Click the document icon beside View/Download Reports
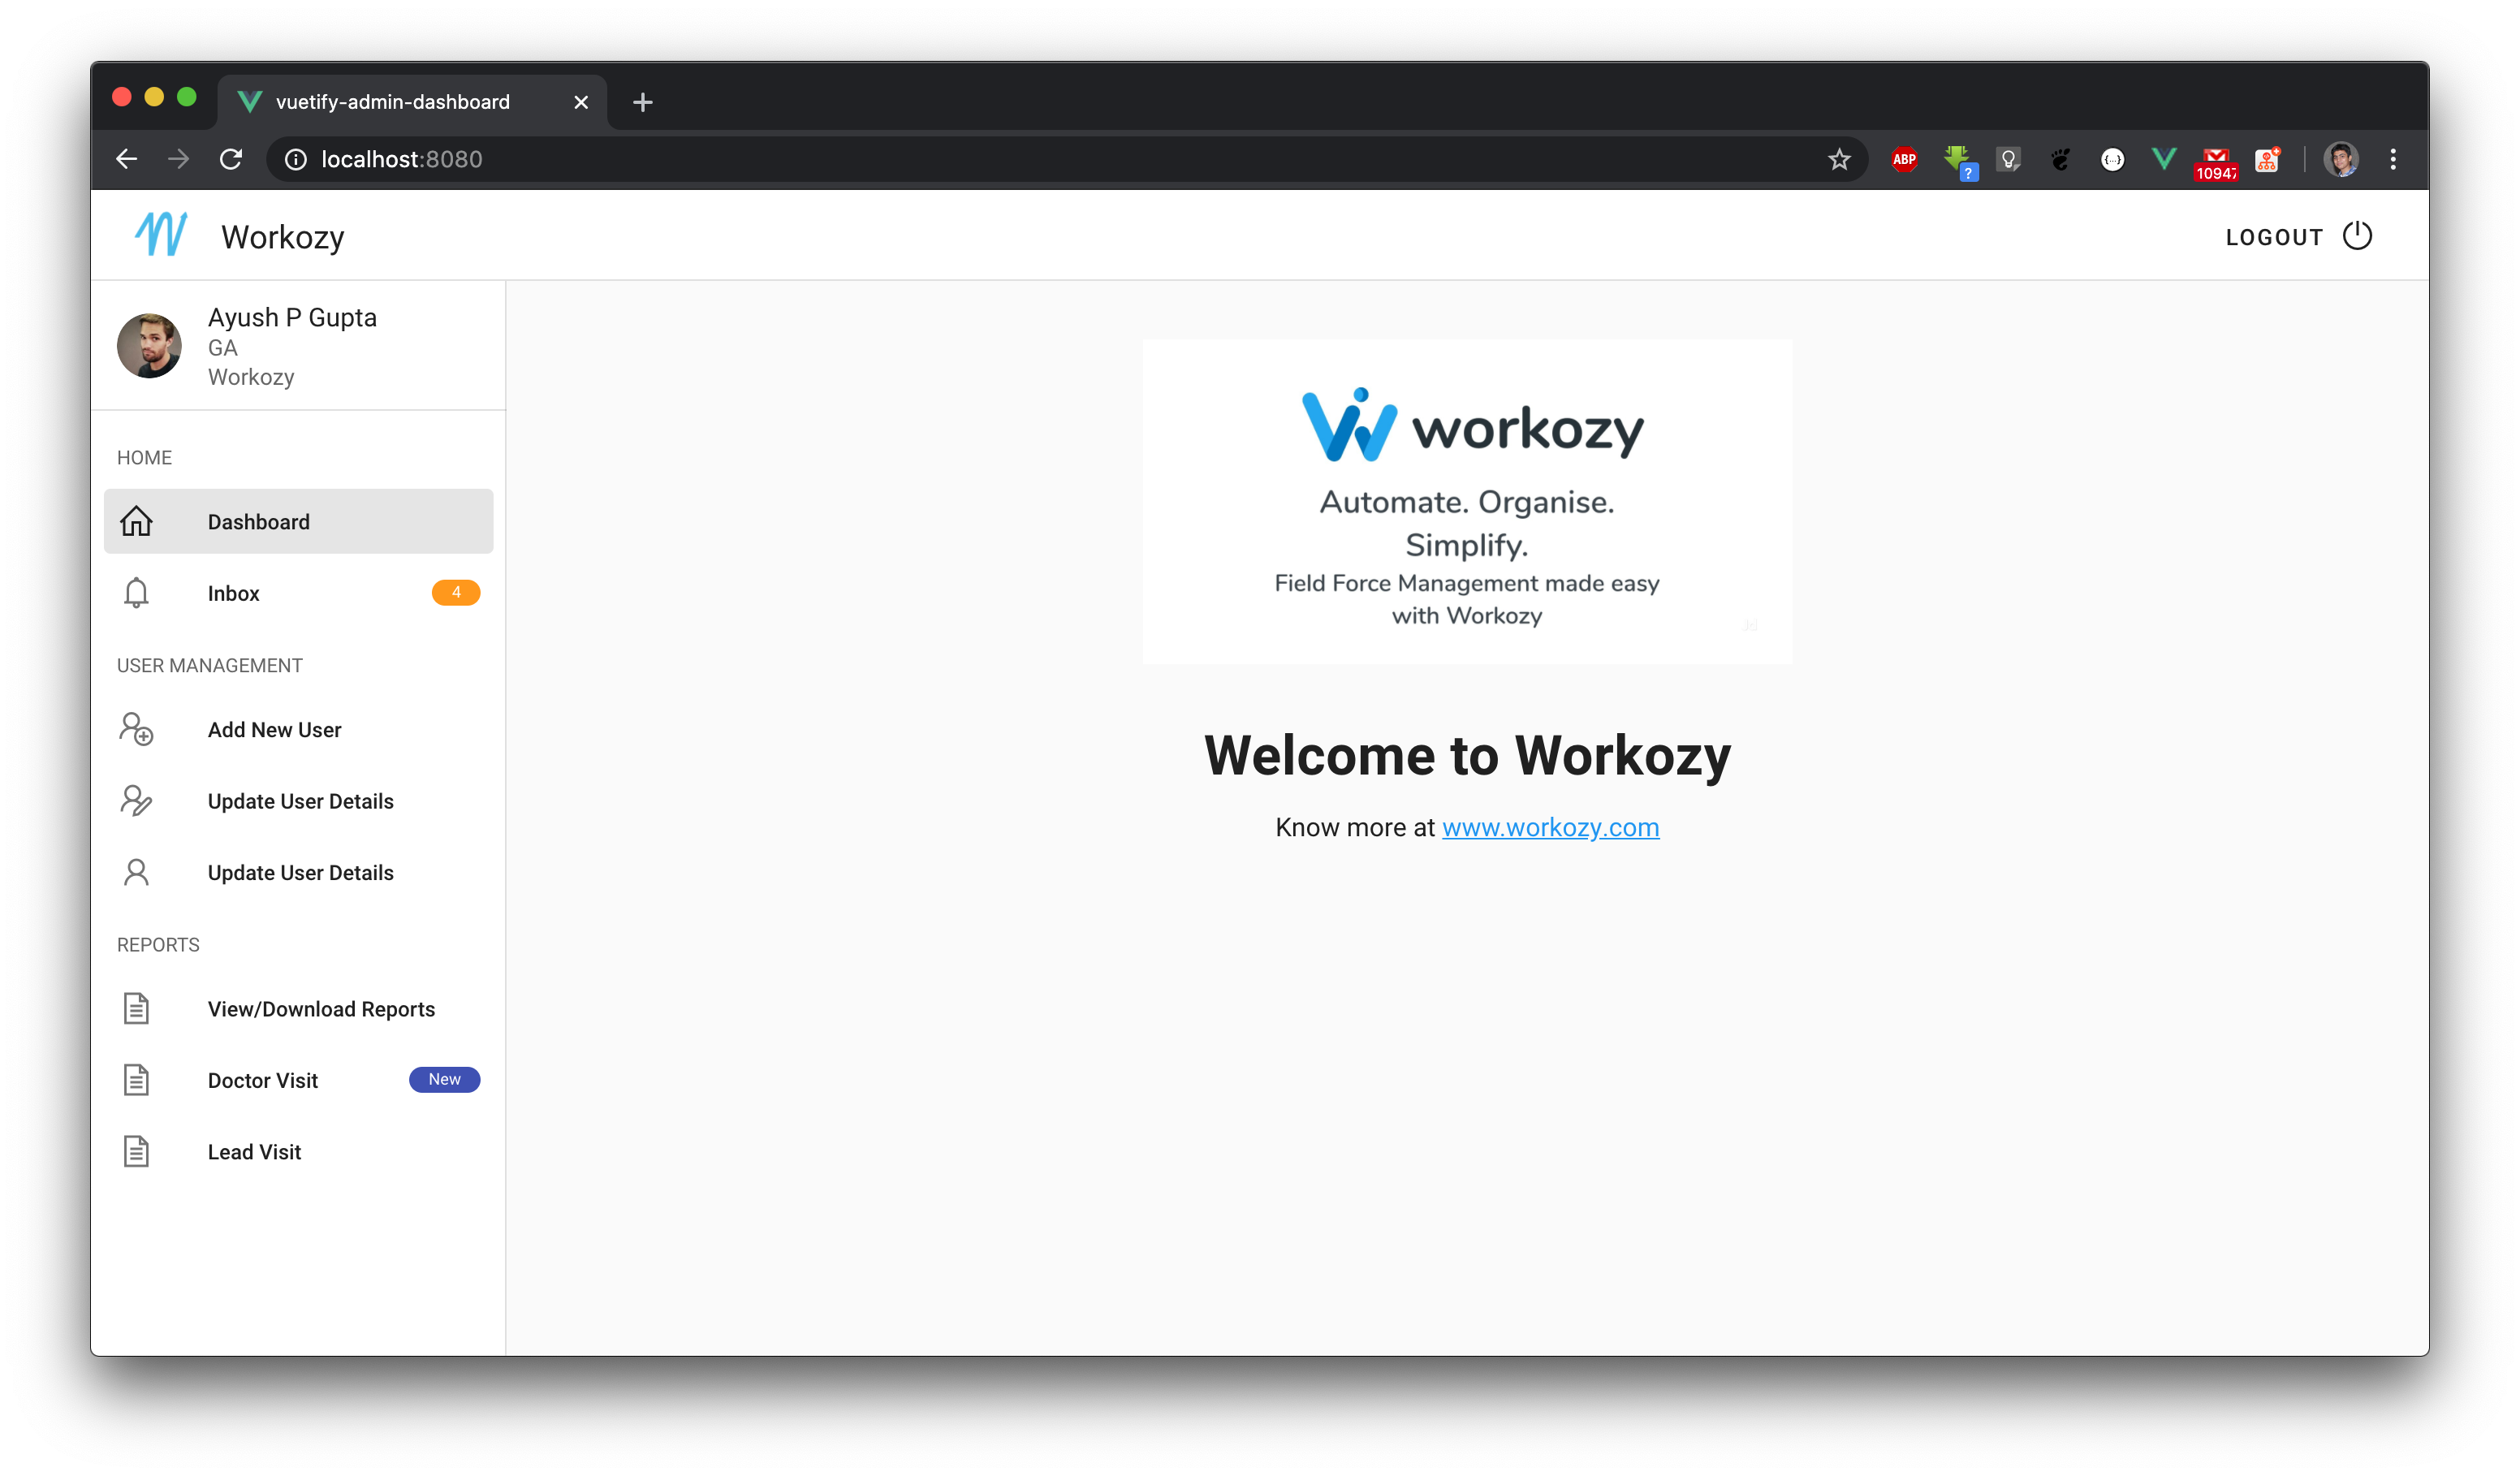The height and width of the screenshot is (1476, 2520). (x=136, y=1008)
